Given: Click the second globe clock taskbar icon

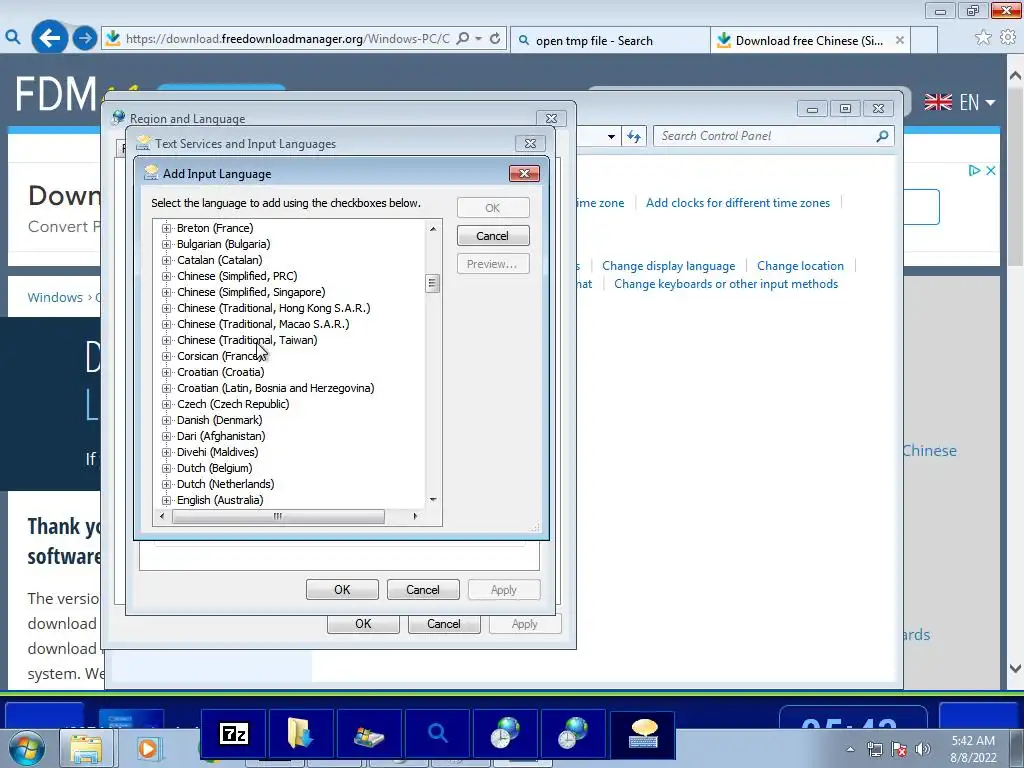Looking at the screenshot, I should coord(573,735).
